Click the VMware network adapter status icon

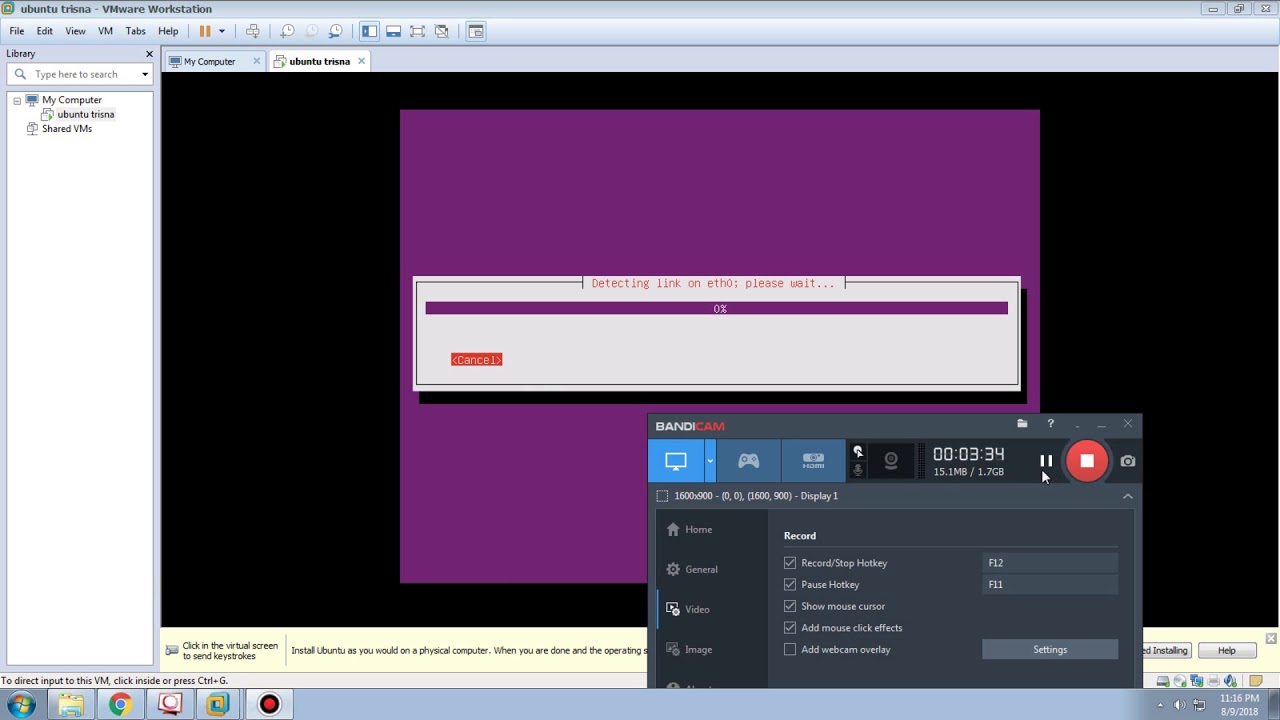tap(1197, 682)
